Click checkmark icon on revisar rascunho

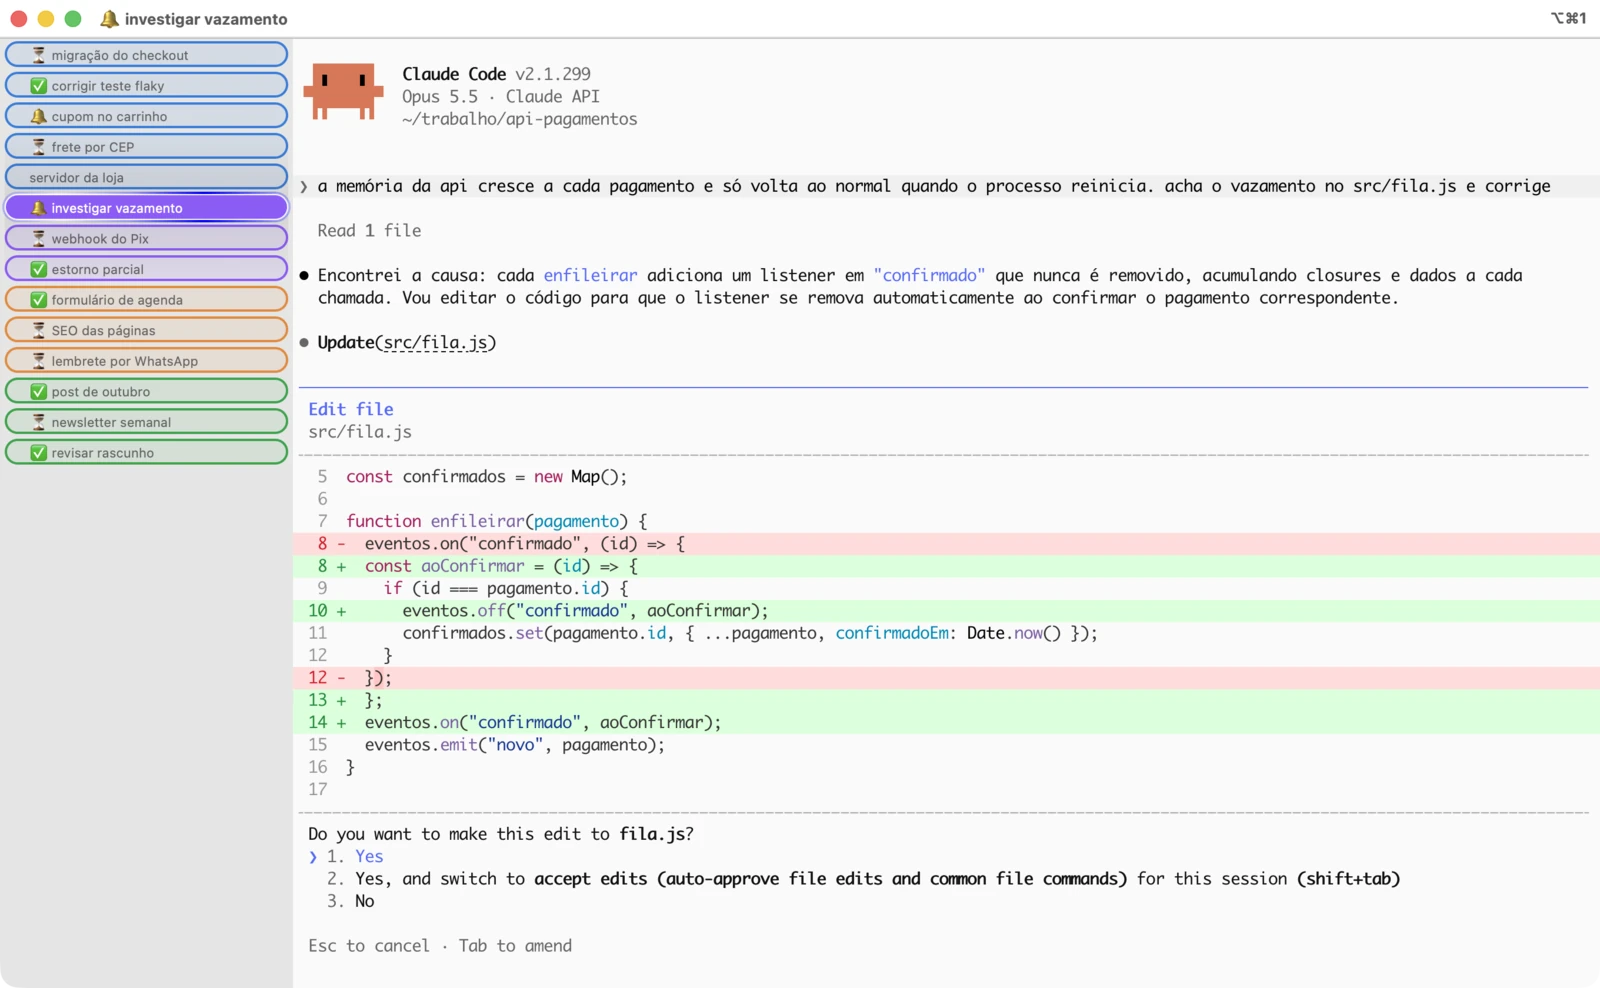coord(39,453)
